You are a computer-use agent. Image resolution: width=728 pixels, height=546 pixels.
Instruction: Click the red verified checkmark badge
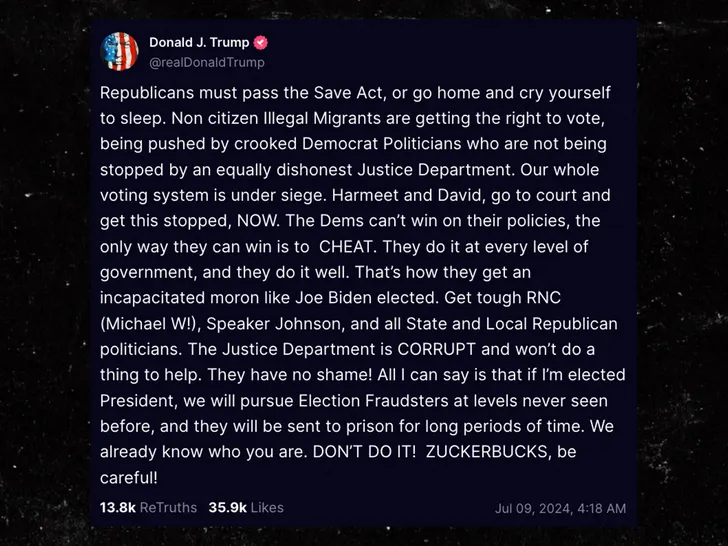click(260, 42)
